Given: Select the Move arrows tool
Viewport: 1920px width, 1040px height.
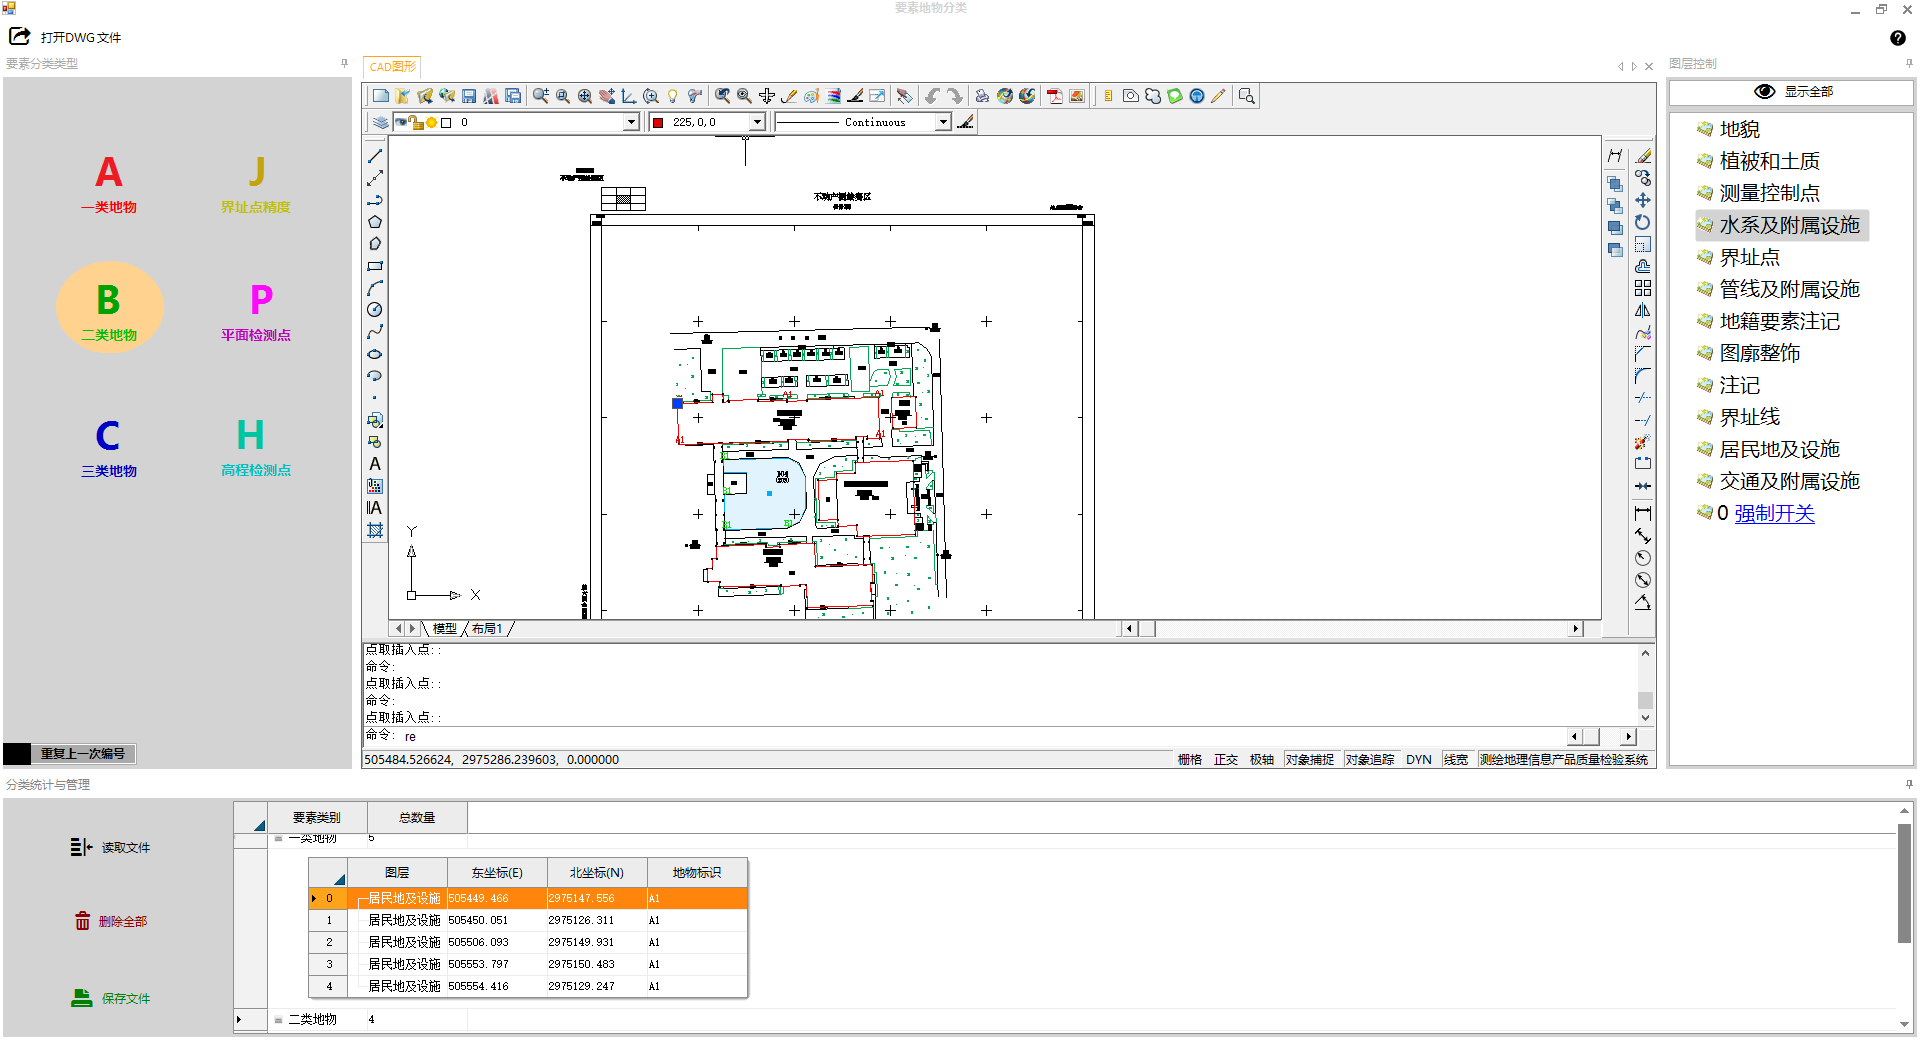Looking at the screenshot, I should [x=1643, y=200].
